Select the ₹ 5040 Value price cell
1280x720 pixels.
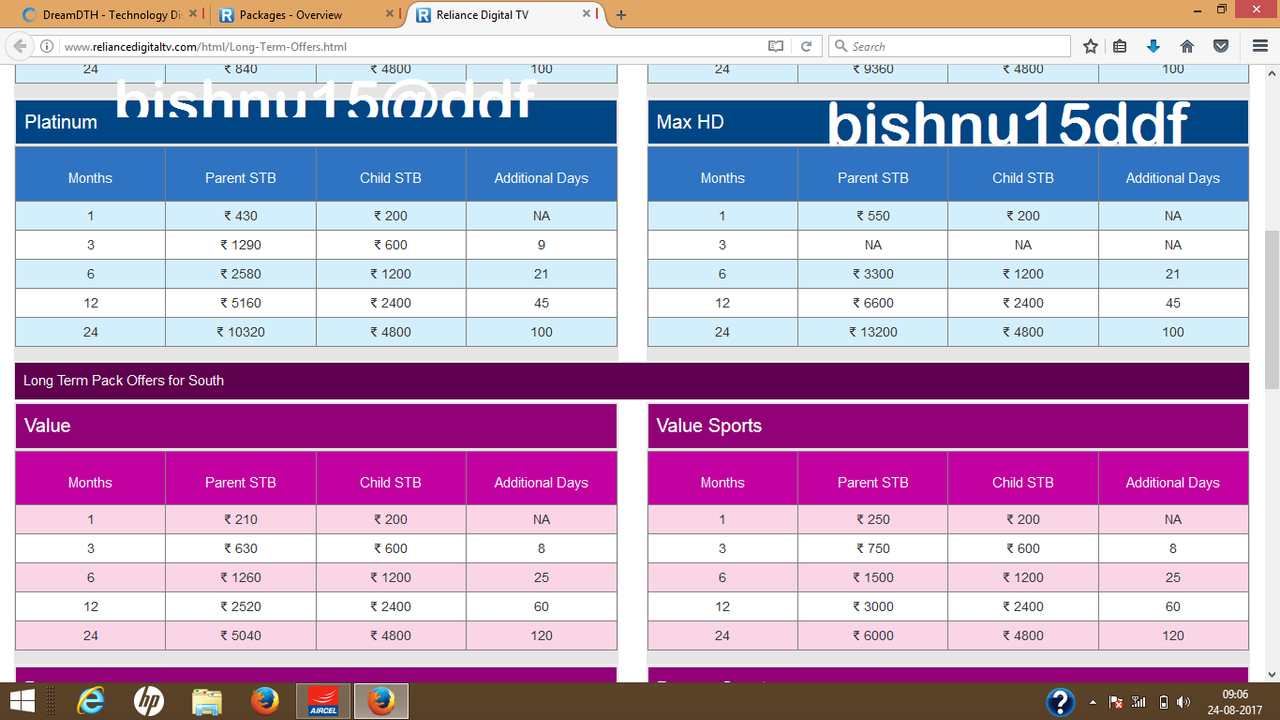(240, 635)
